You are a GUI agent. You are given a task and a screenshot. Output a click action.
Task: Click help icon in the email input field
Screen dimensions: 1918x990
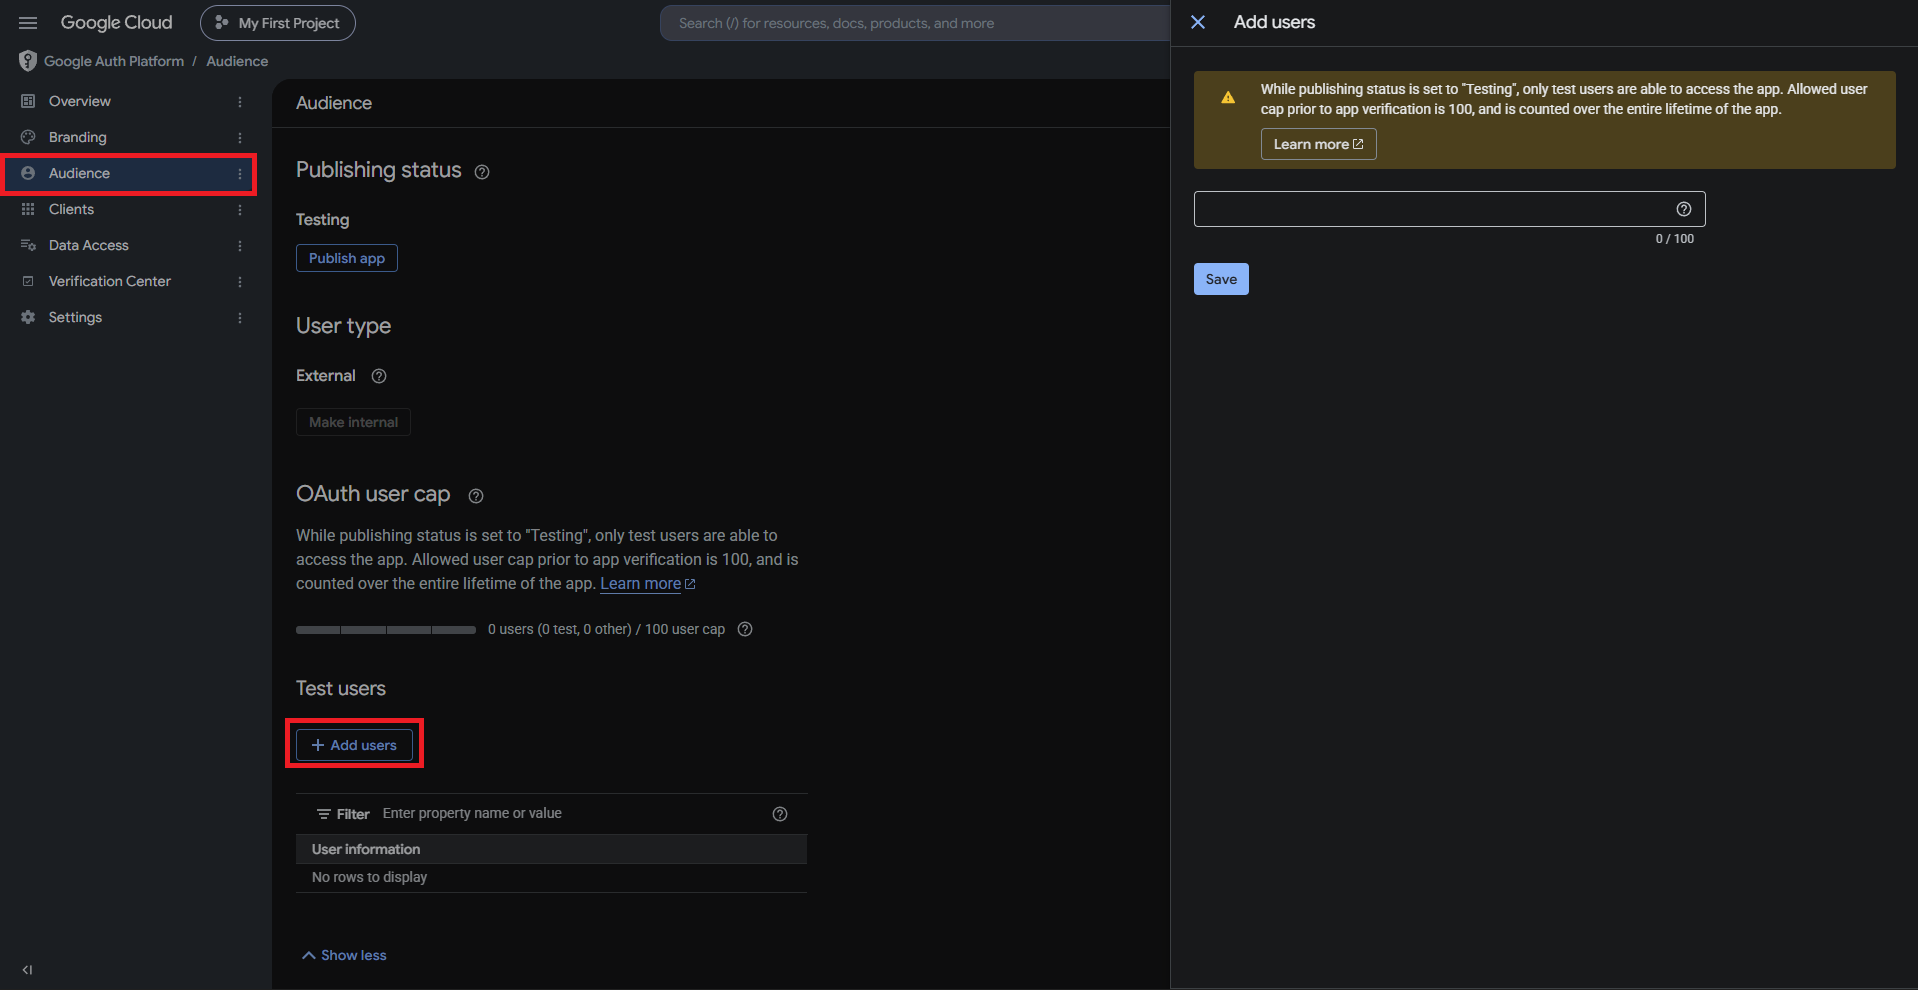pos(1684,209)
